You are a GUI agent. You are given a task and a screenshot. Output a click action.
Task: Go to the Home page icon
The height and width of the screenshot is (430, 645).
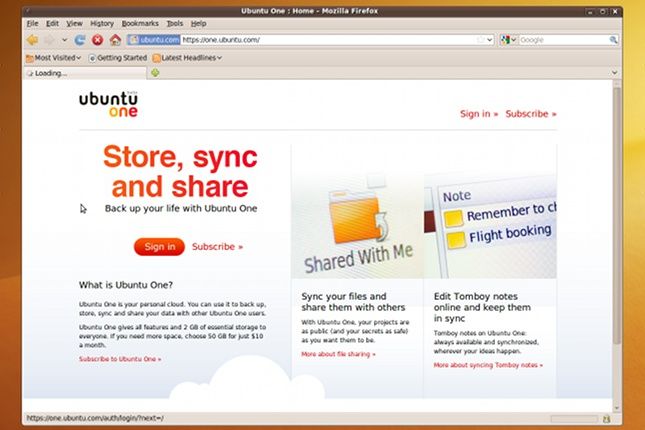(115, 40)
